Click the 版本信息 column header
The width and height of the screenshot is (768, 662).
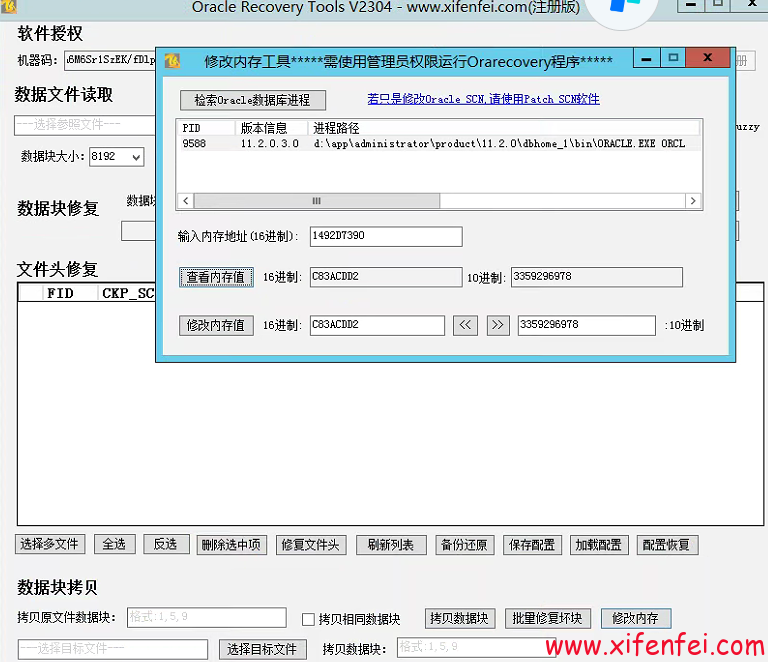[x=271, y=128]
